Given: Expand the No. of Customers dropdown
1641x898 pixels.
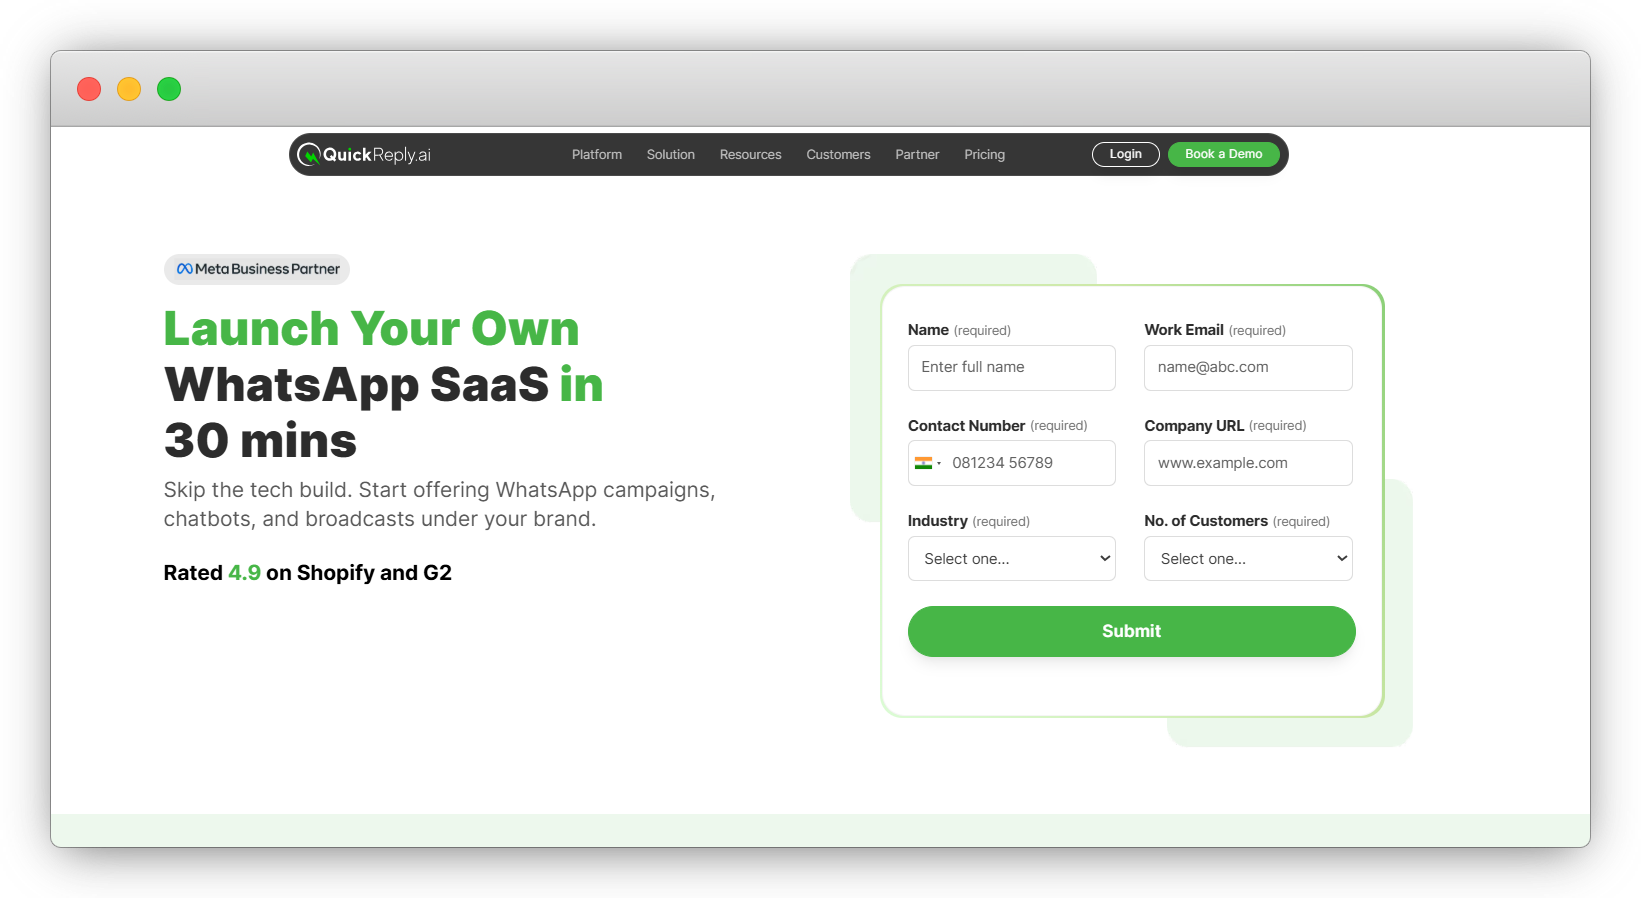Looking at the screenshot, I should (x=1248, y=559).
